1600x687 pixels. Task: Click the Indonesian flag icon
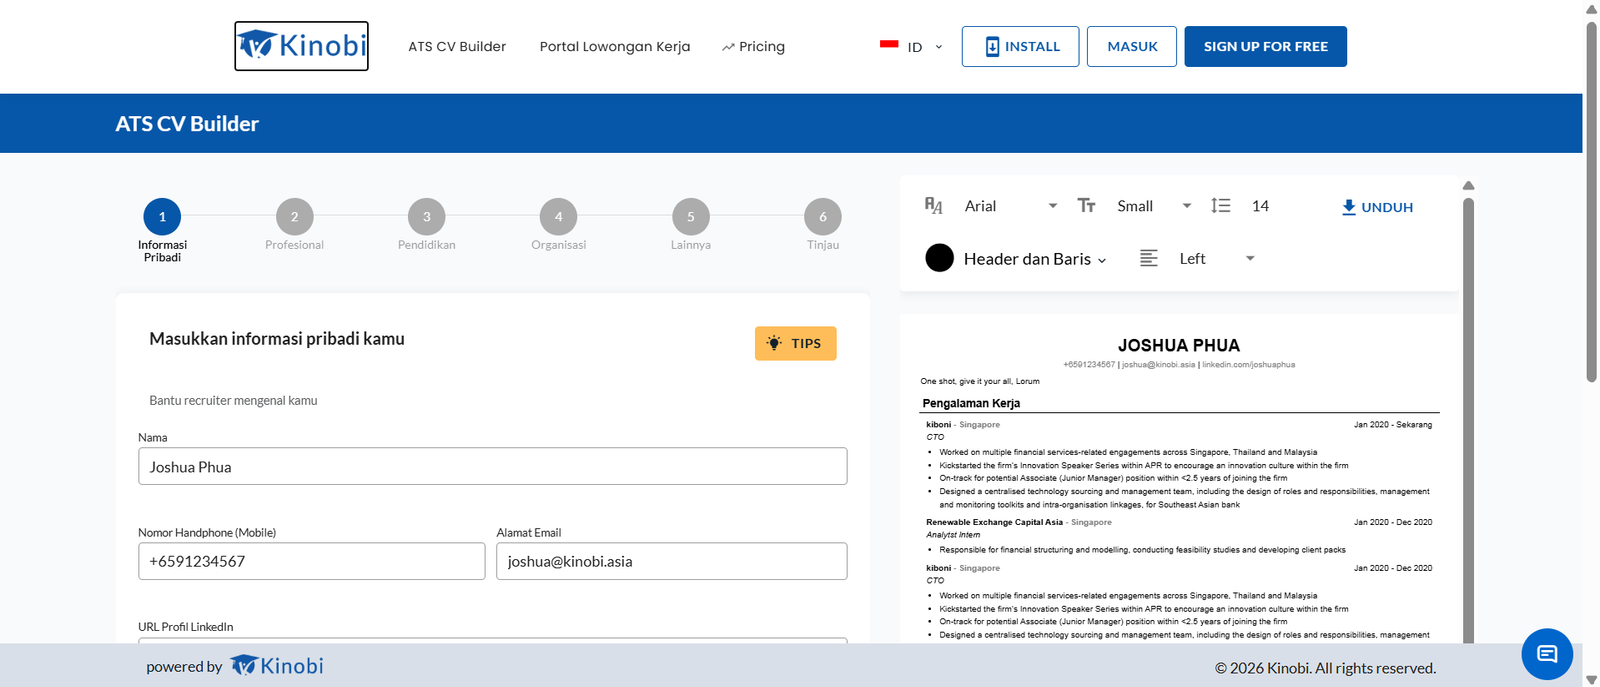[889, 45]
